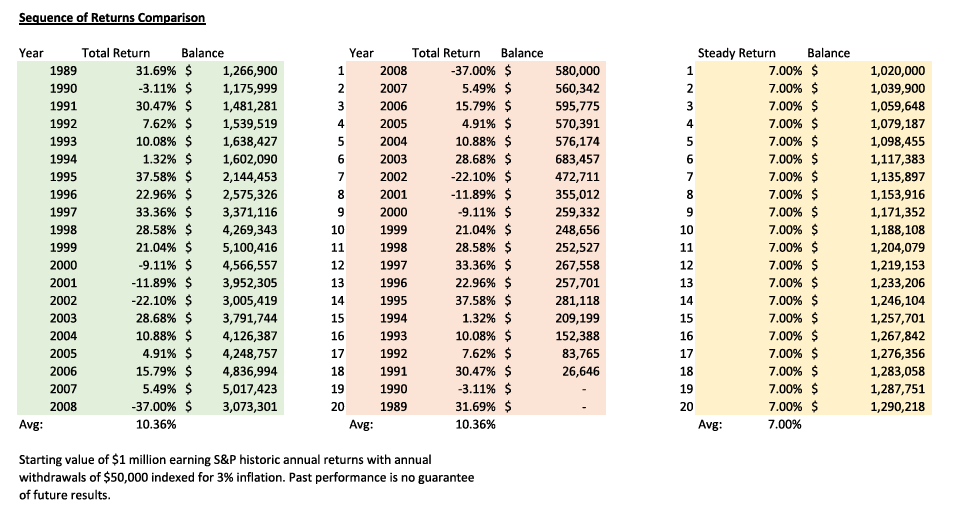The height and width of the screenshot is (518, 959).
Task: Select the 83,765 balance cell
Action: pyautogui.click(x=581, y=351)
